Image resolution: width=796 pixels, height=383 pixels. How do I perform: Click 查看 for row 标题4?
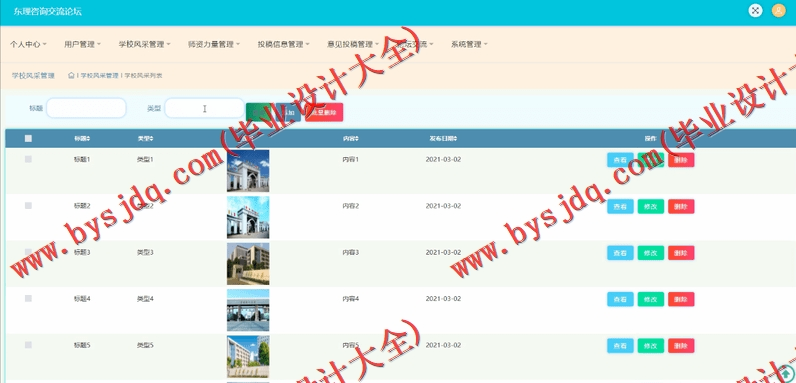pyautogui.click(x=620, y=299)
